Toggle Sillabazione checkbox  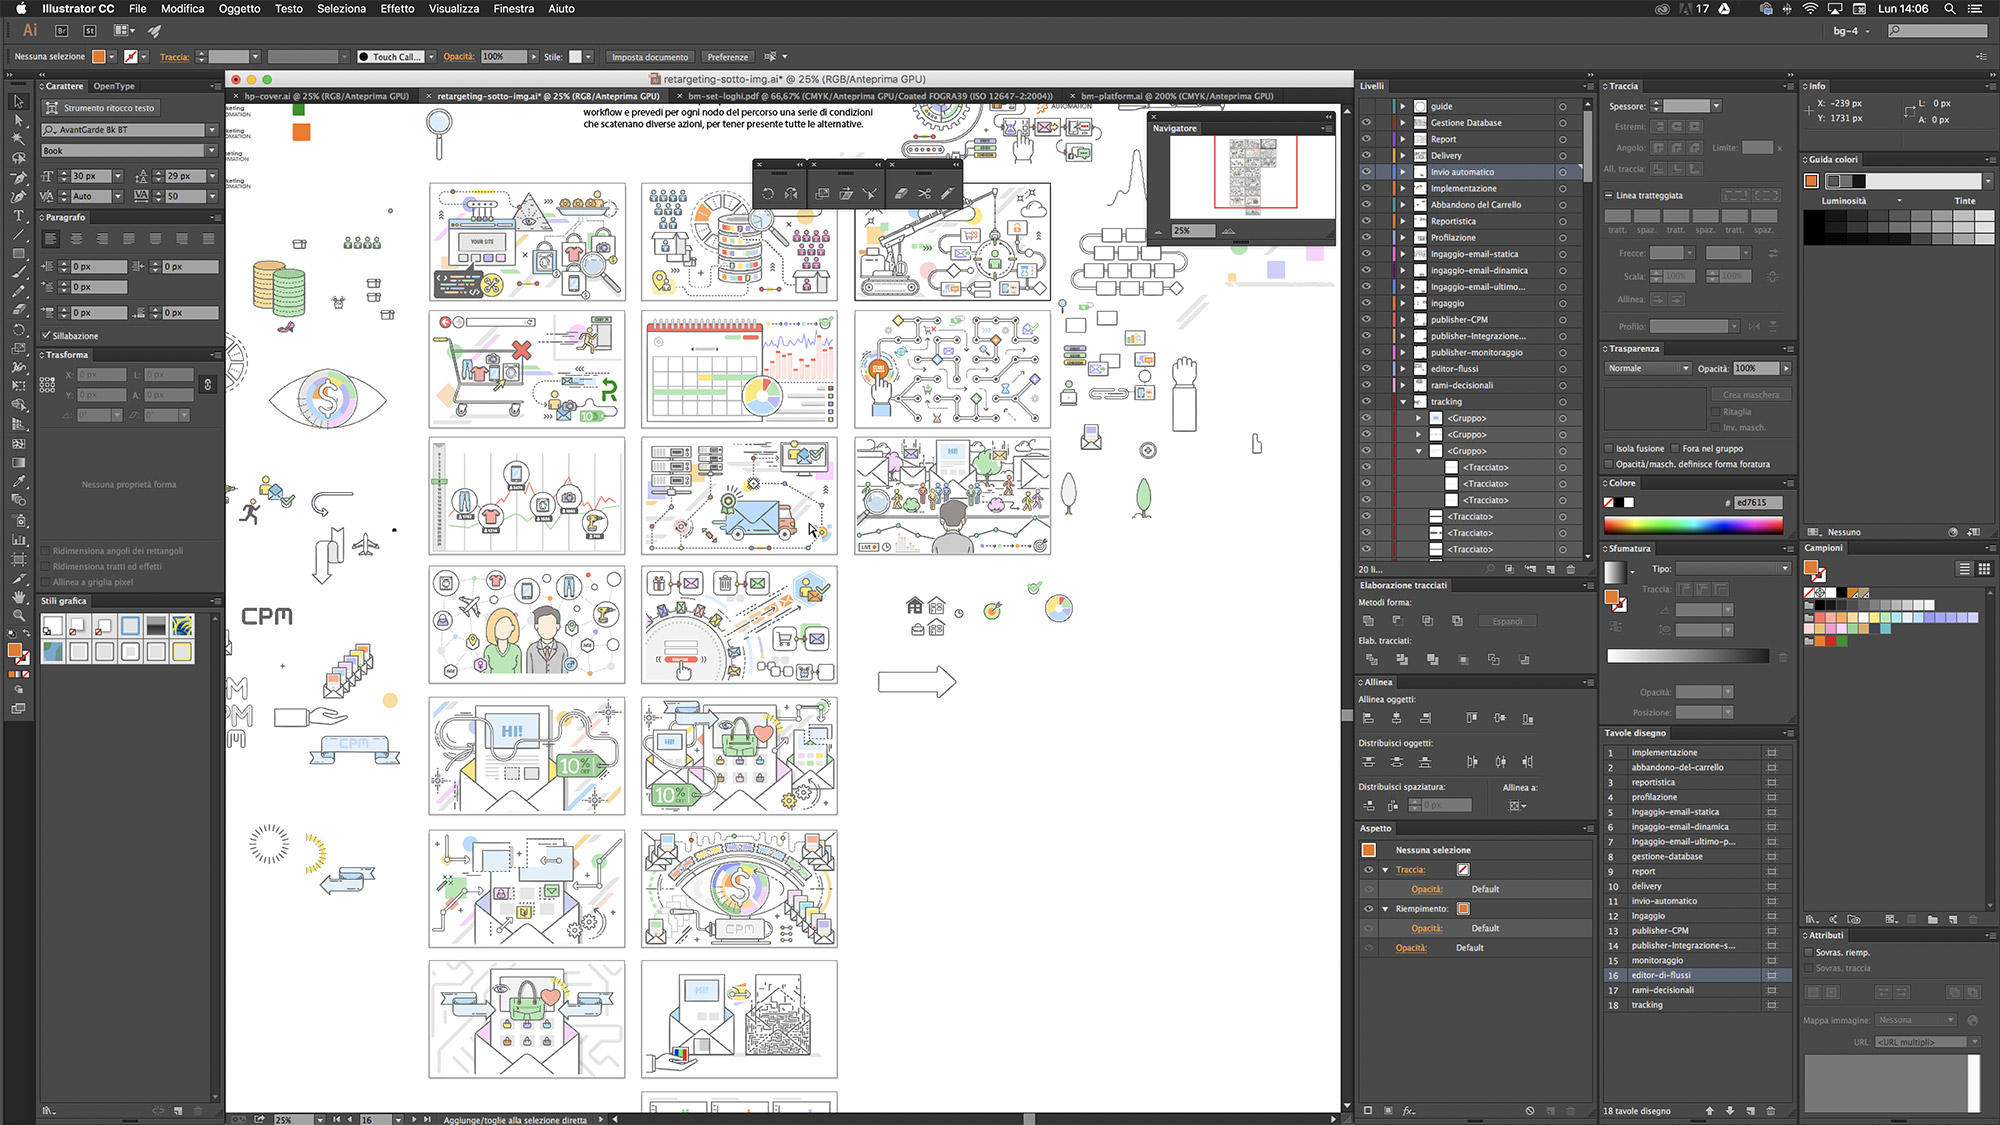(47, 335)
